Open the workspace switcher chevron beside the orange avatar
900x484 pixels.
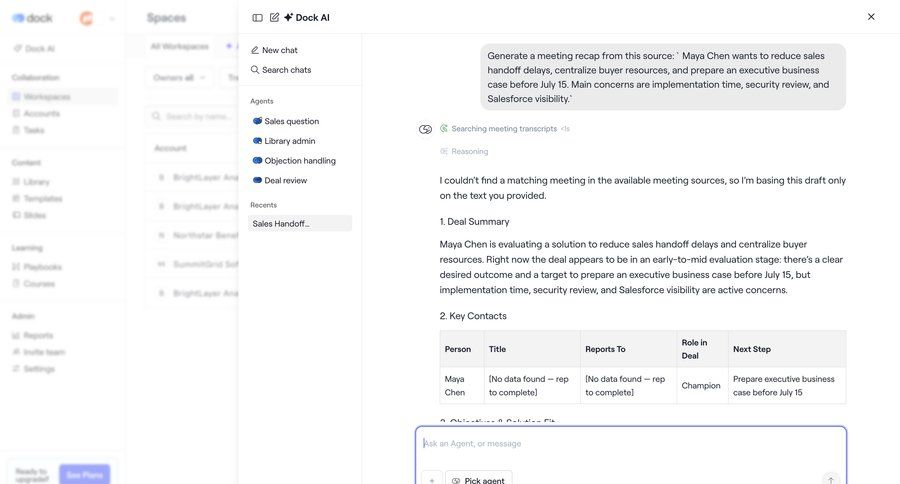point(111,18)
